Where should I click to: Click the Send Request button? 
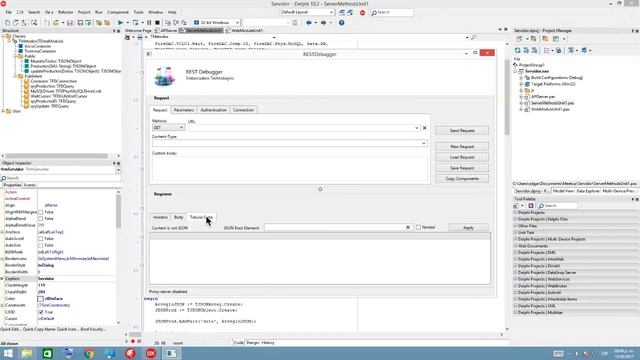tap(462, 131)
